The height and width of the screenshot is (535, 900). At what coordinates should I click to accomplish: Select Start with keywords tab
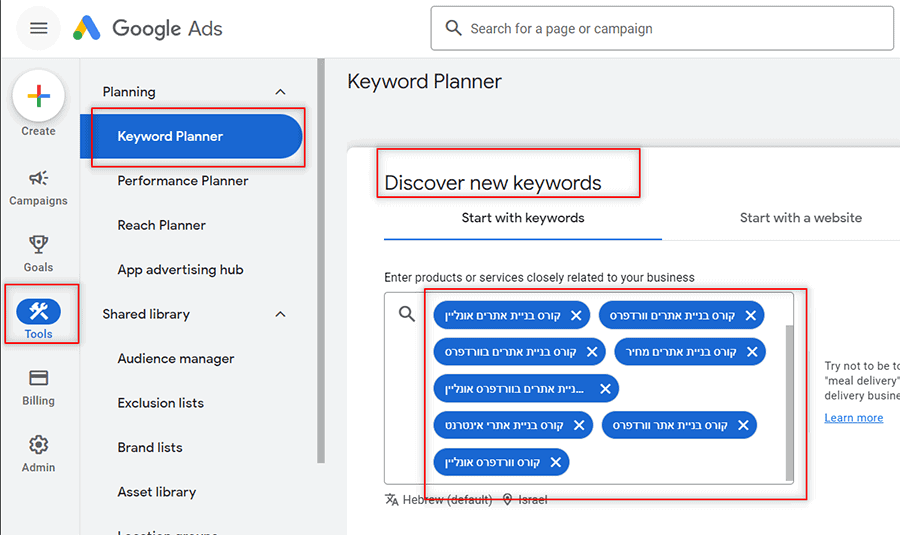[x=523, y=218]
